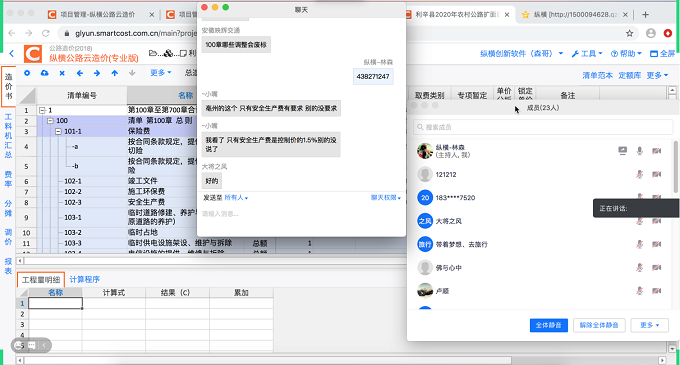
Task: Open 更多 dropdown in left toolbar
Action: tap(160, 73)
